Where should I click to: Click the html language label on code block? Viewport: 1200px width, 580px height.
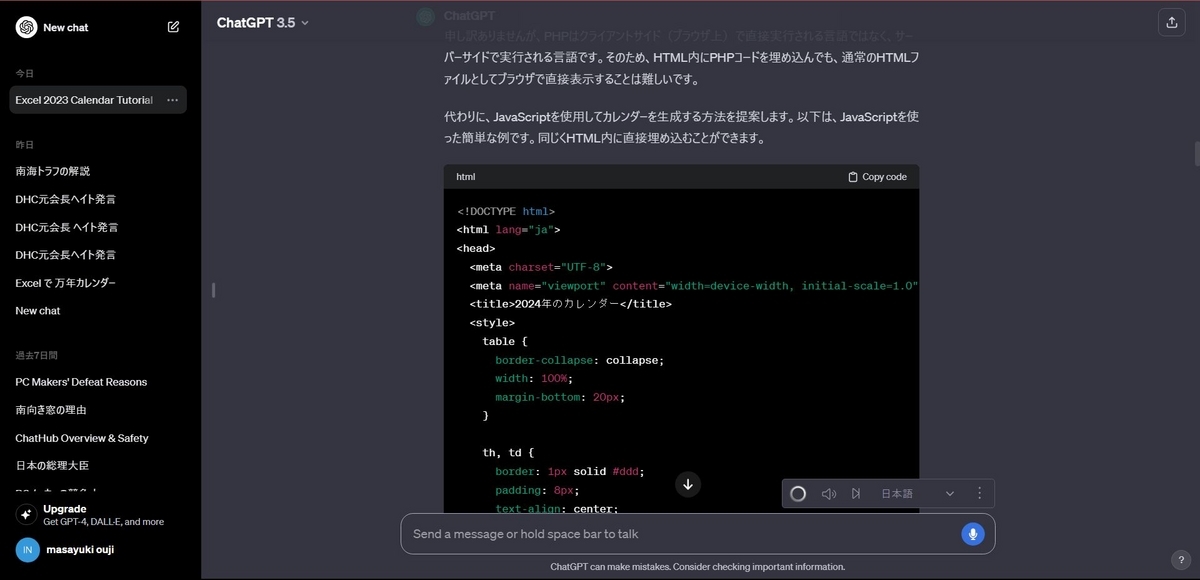pos(466,177)
